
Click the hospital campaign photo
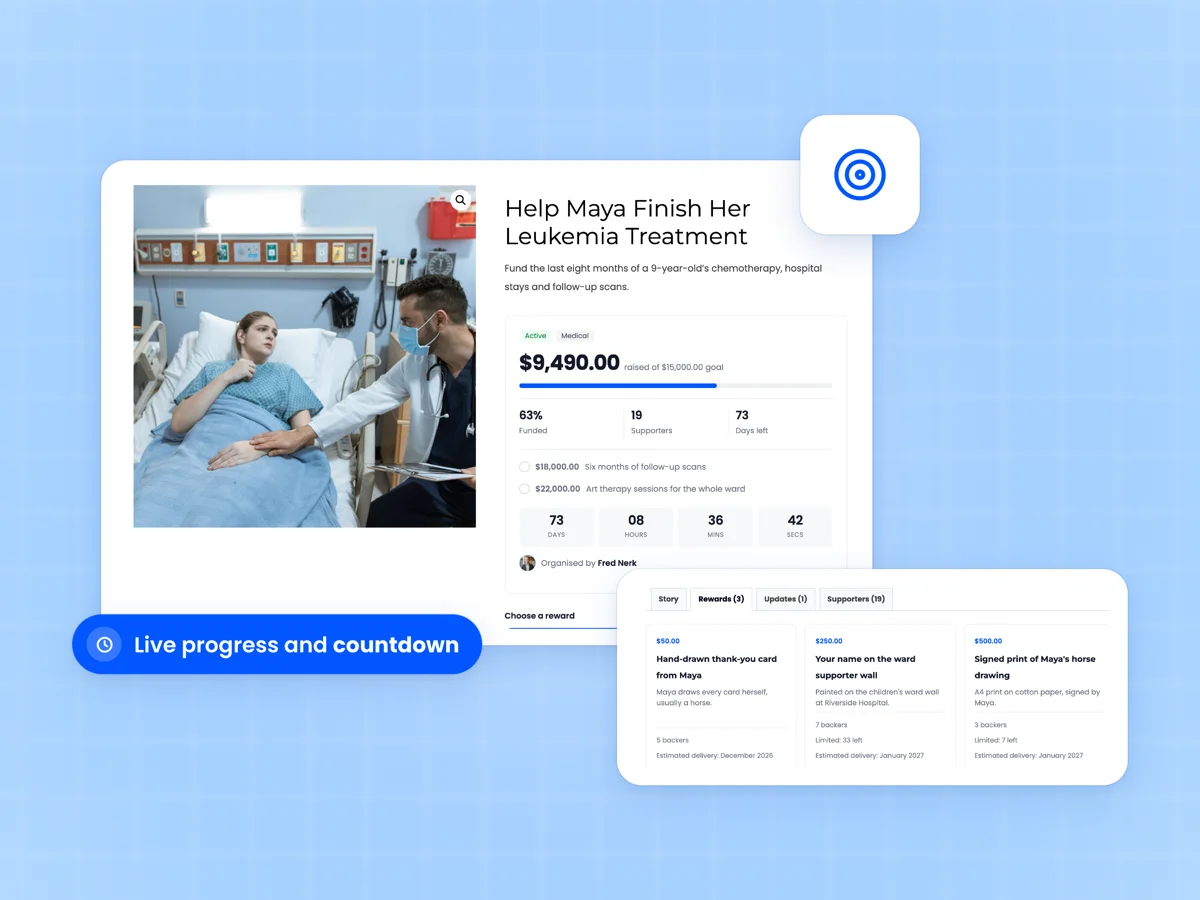pos(305,356)
